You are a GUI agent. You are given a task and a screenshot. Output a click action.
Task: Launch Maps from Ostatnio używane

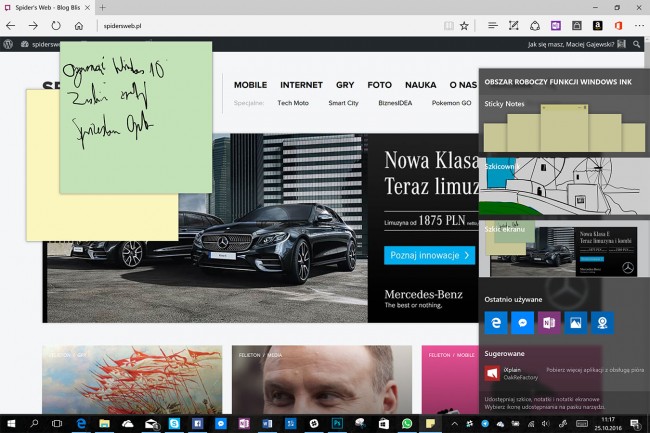point(602,323)
